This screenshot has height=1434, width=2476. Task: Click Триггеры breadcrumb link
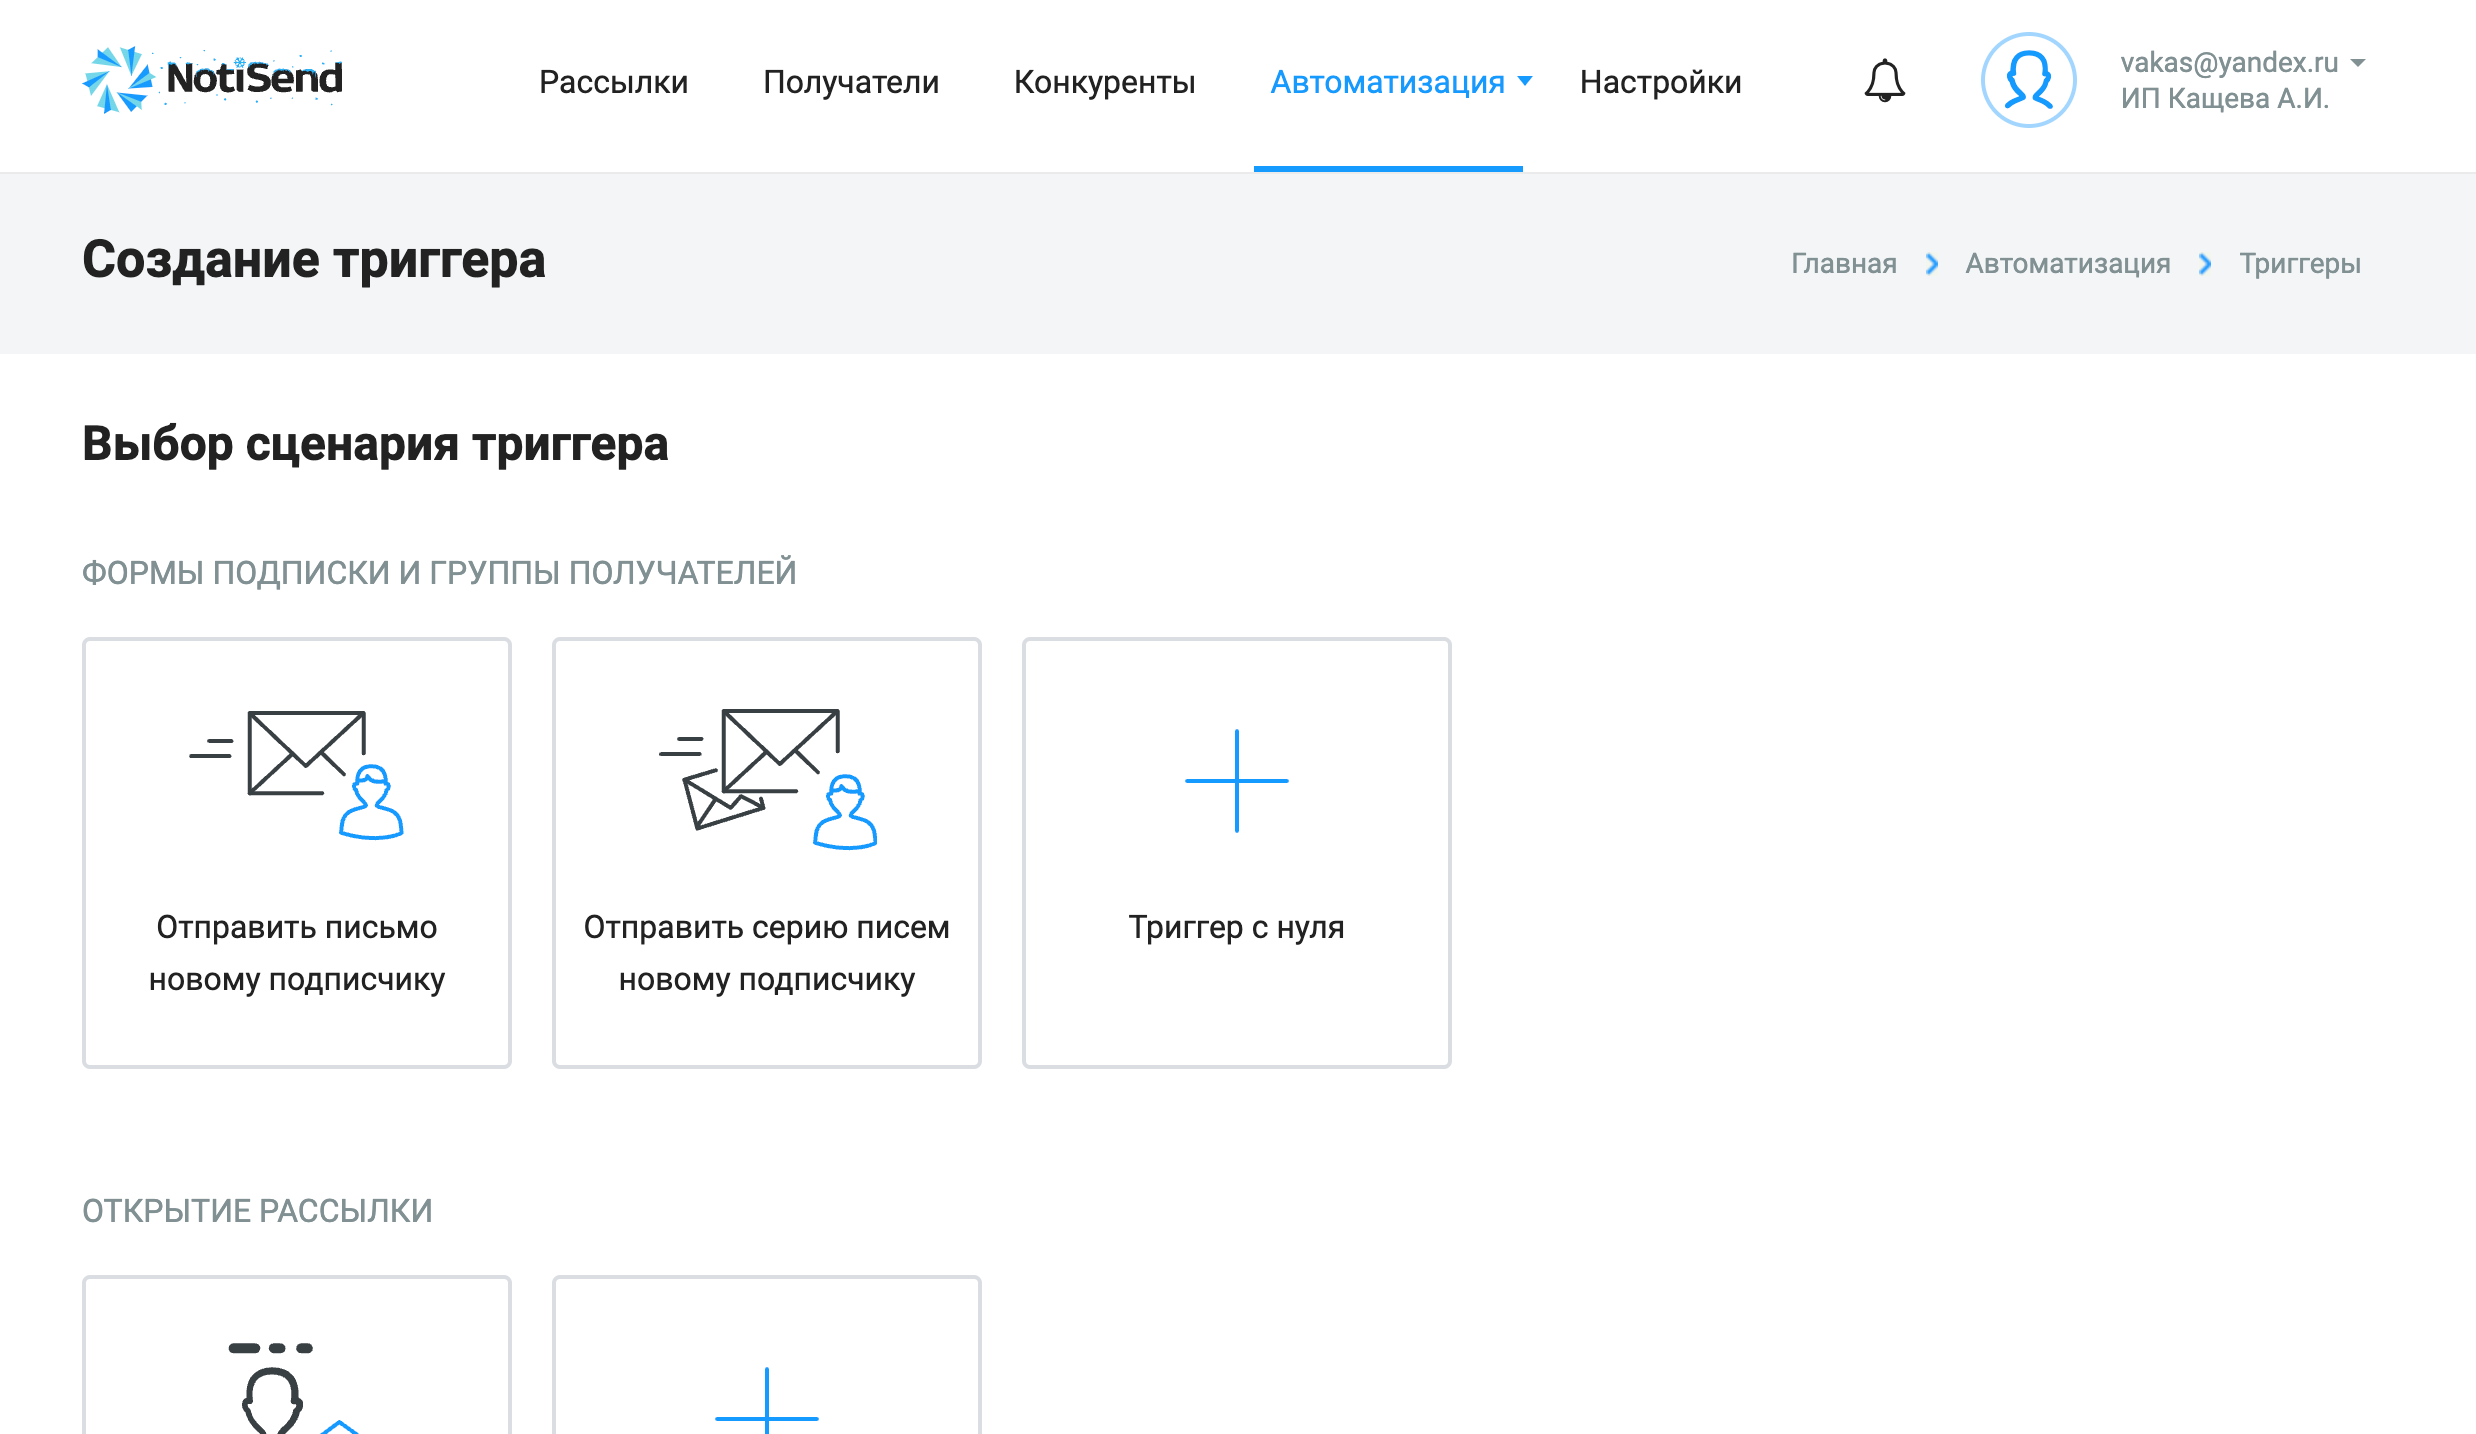click(x=2299, y=264)
